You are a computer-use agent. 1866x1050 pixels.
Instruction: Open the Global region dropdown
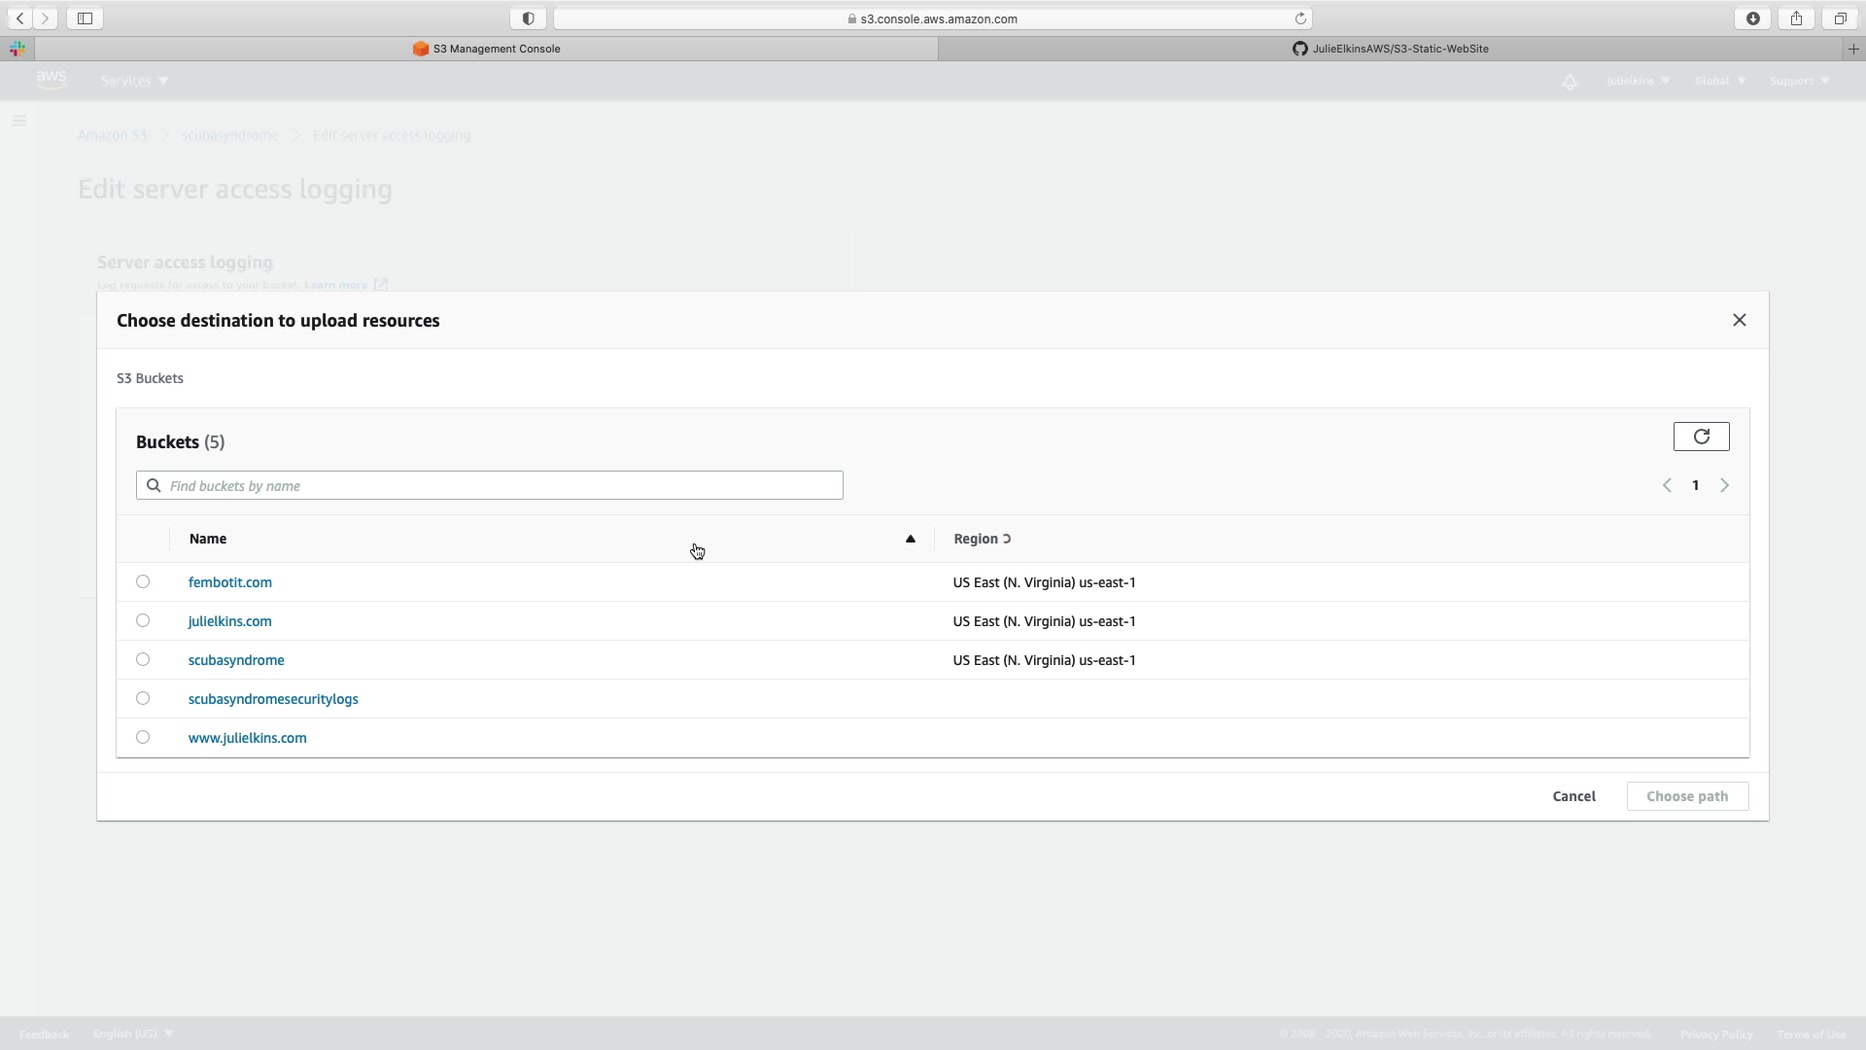click(1720, 81)
